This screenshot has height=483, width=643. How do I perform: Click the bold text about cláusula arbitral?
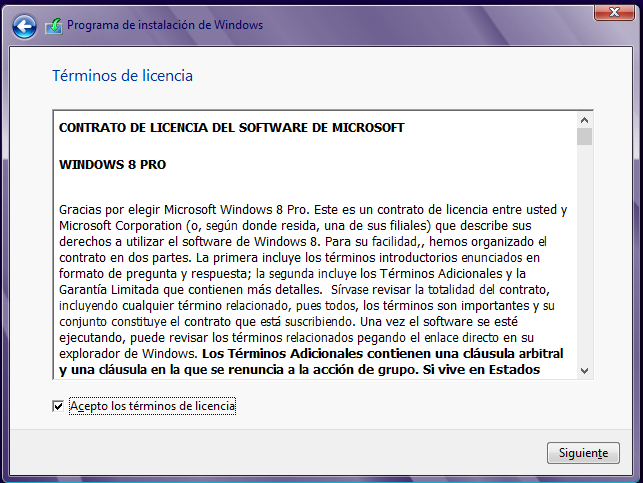(311, 362)
